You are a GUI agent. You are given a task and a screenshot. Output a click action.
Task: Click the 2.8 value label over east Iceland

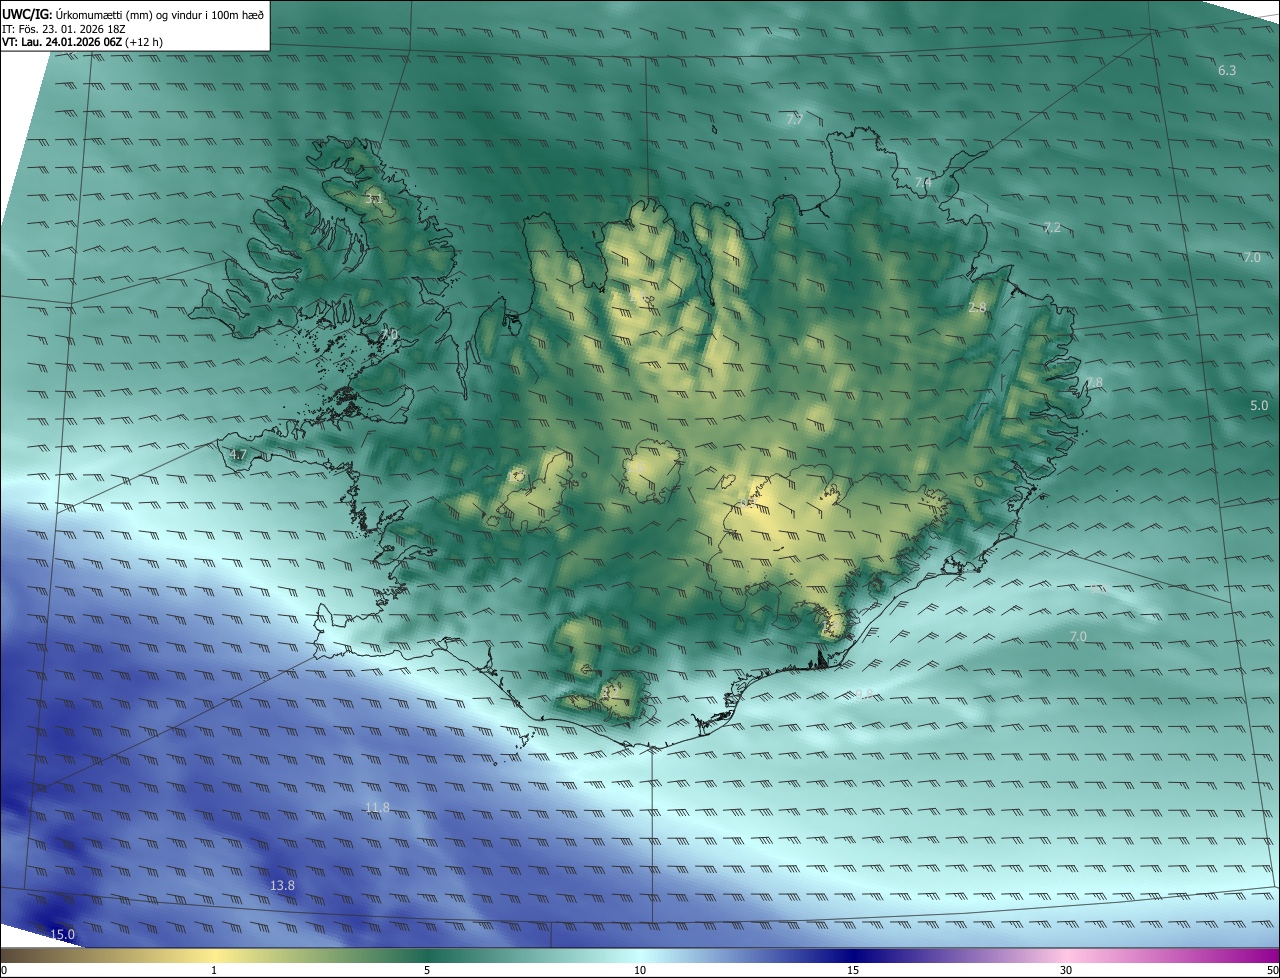[977, 308]
